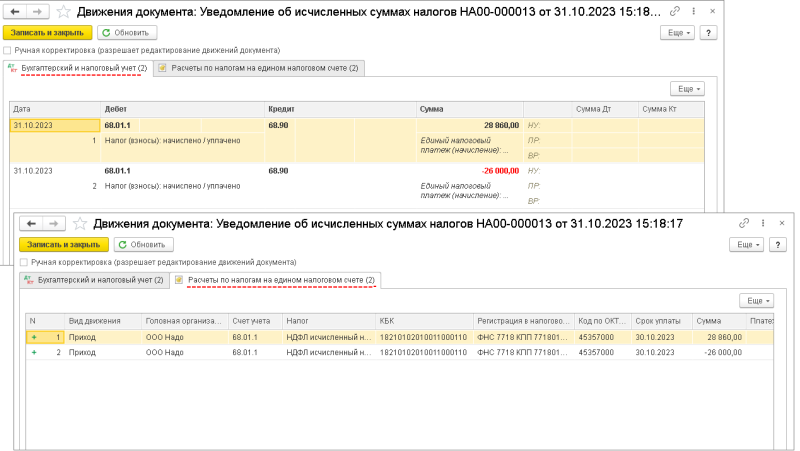Open the kebab menu in the back window title bar
Viewport: 800px width, 451px height.
[x=693, y=11]
